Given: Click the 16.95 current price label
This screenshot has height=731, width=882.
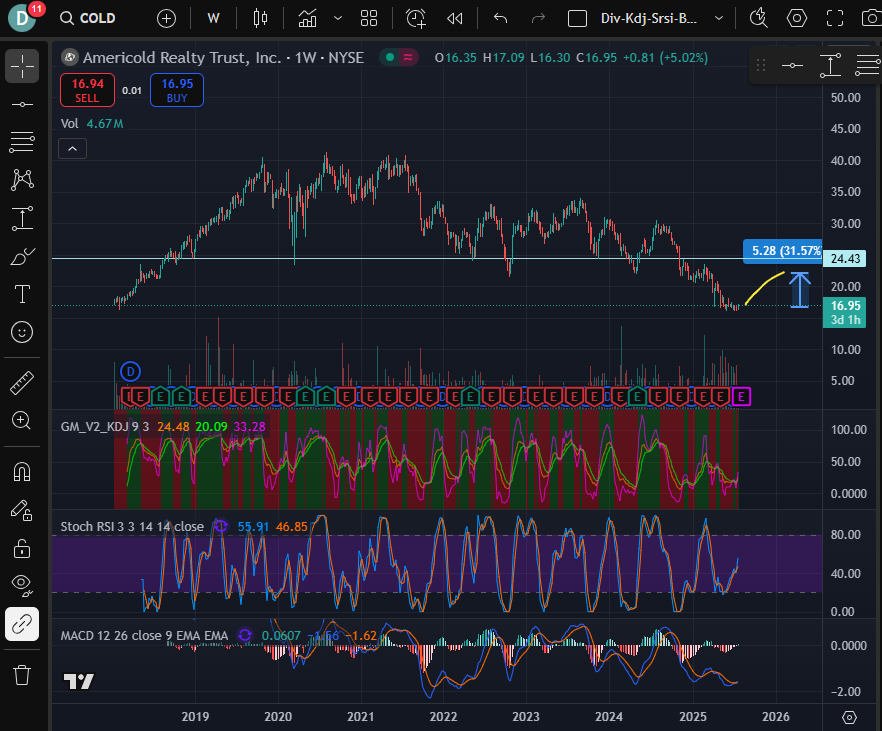Looking at the screenshot, I should tap(845, 312).
